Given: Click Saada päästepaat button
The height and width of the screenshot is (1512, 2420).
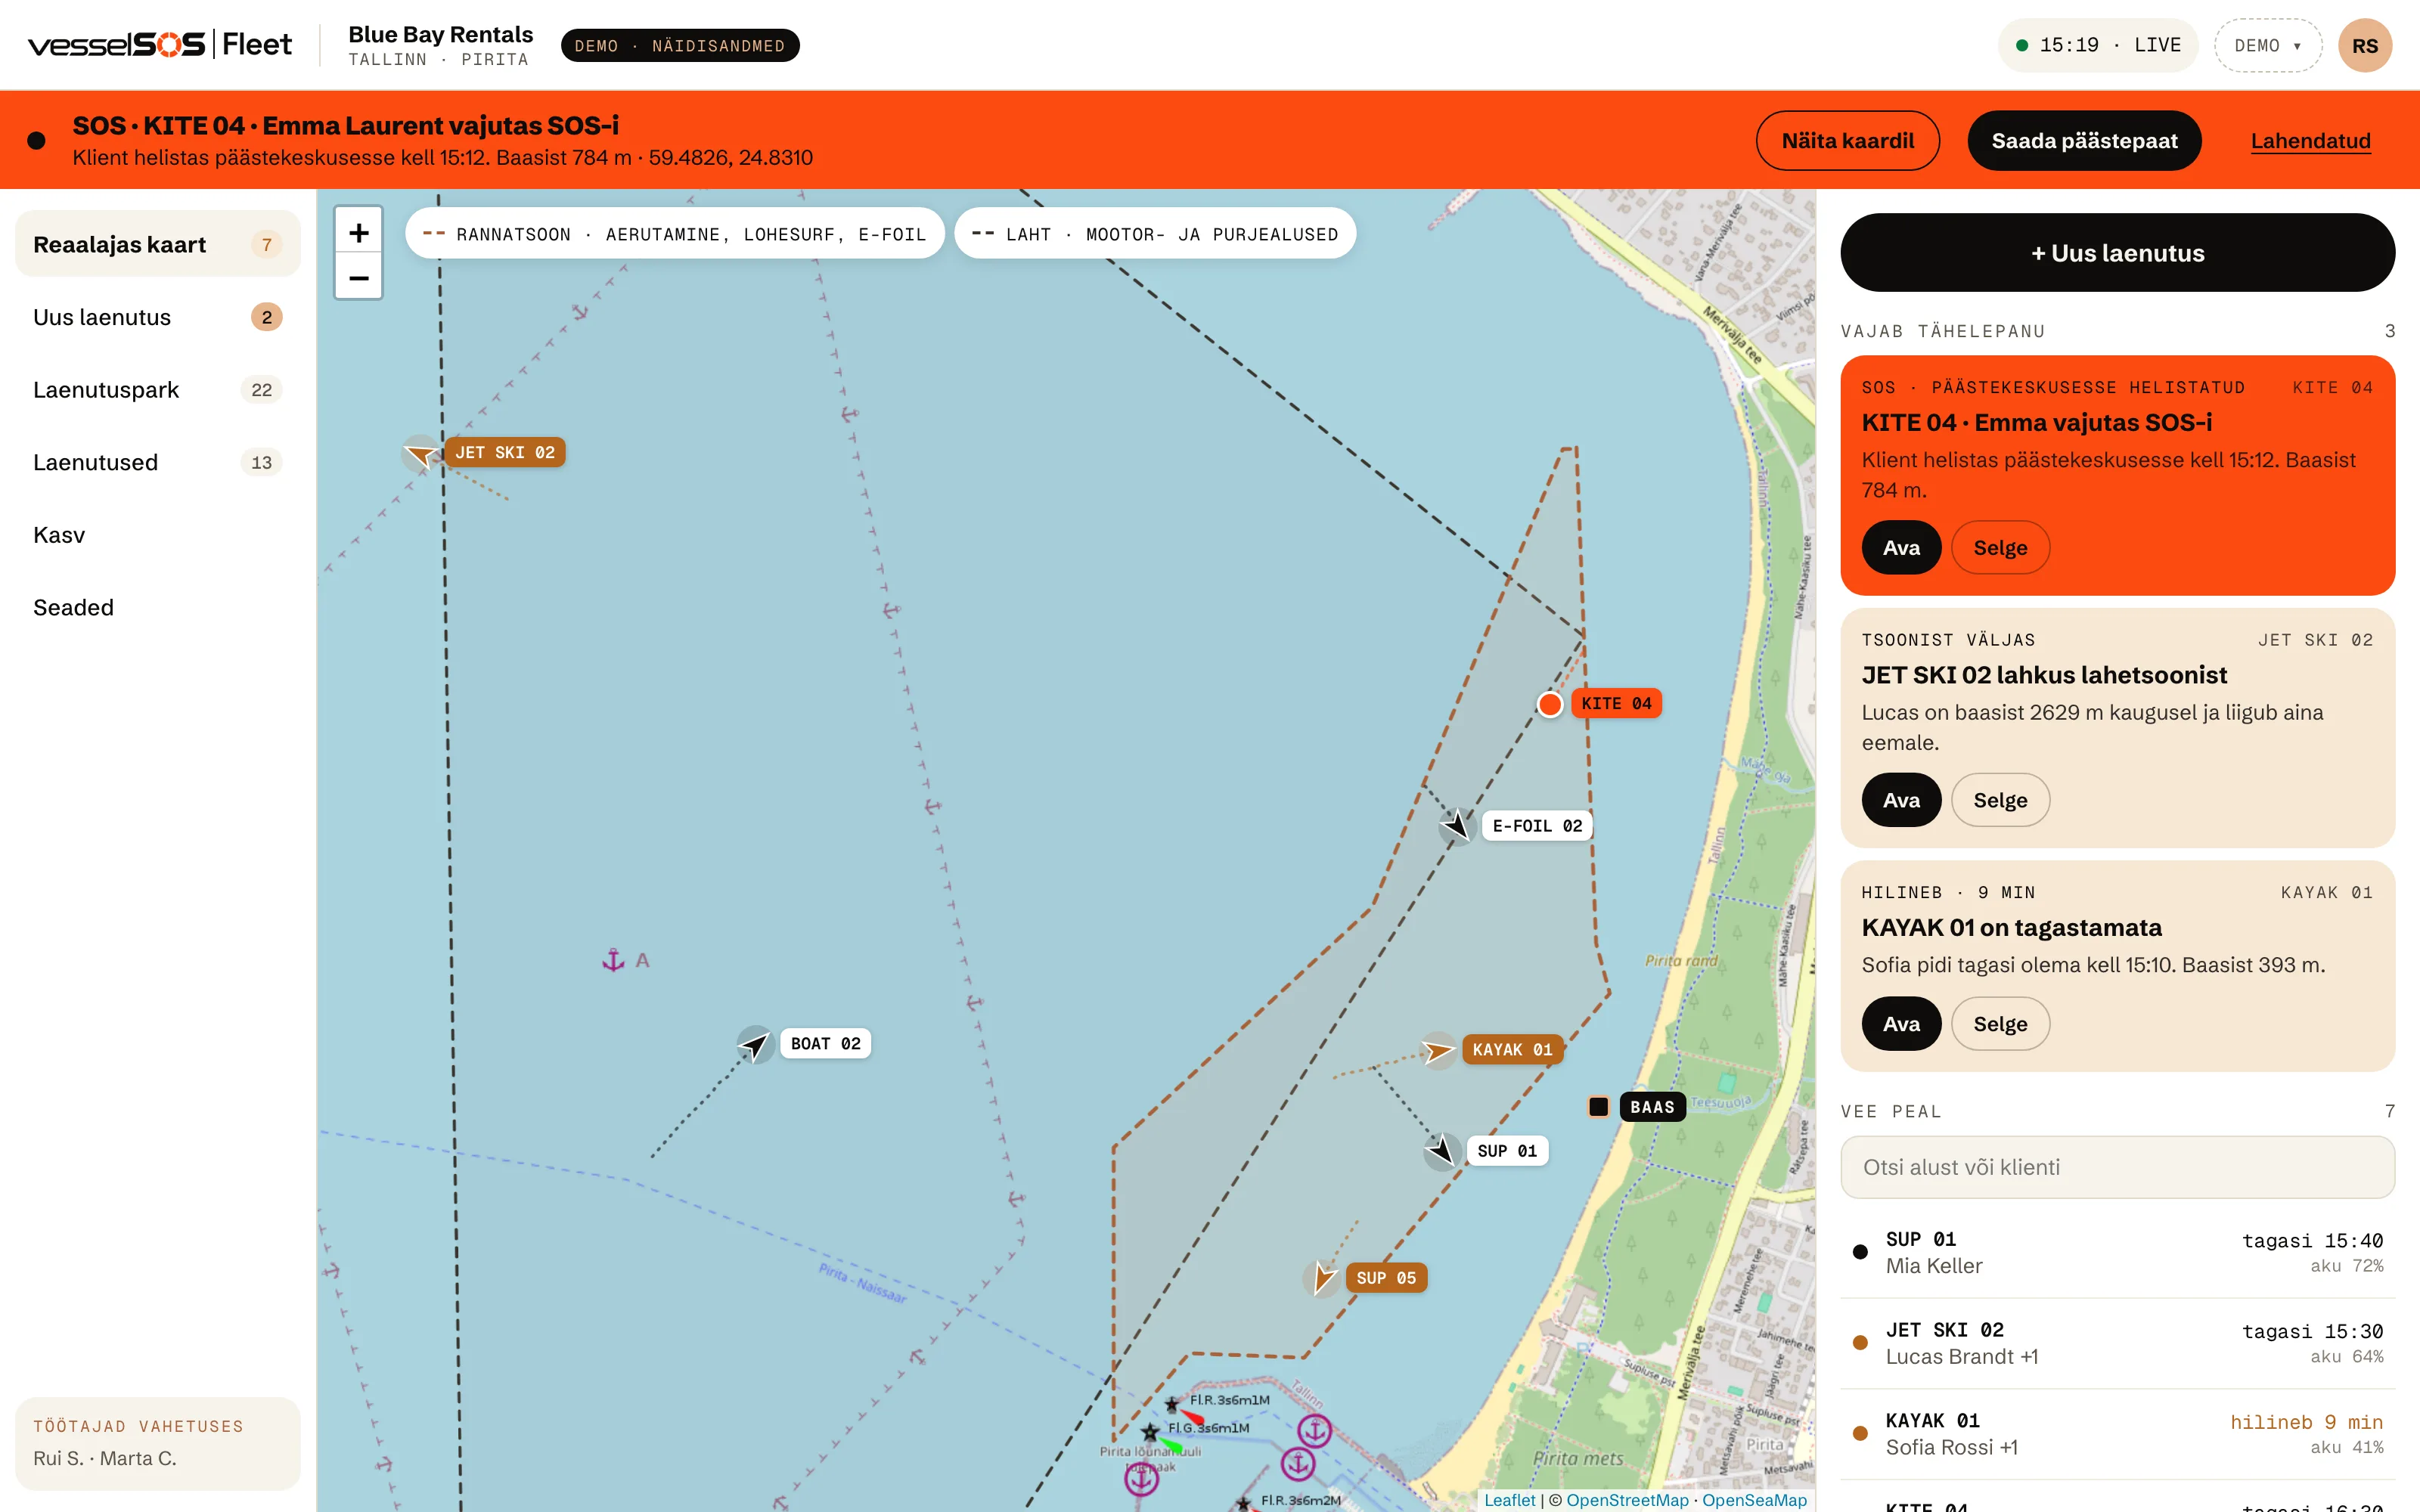Looking at the screenshot, I should [2084, 141].
